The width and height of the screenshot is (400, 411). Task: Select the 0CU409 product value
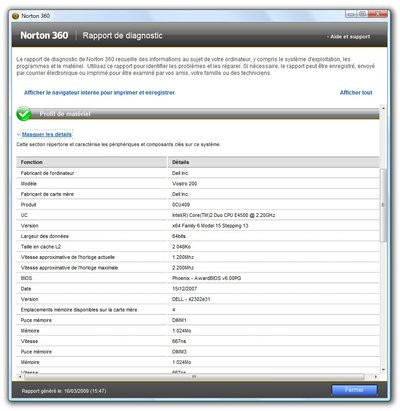click(181, 205)
